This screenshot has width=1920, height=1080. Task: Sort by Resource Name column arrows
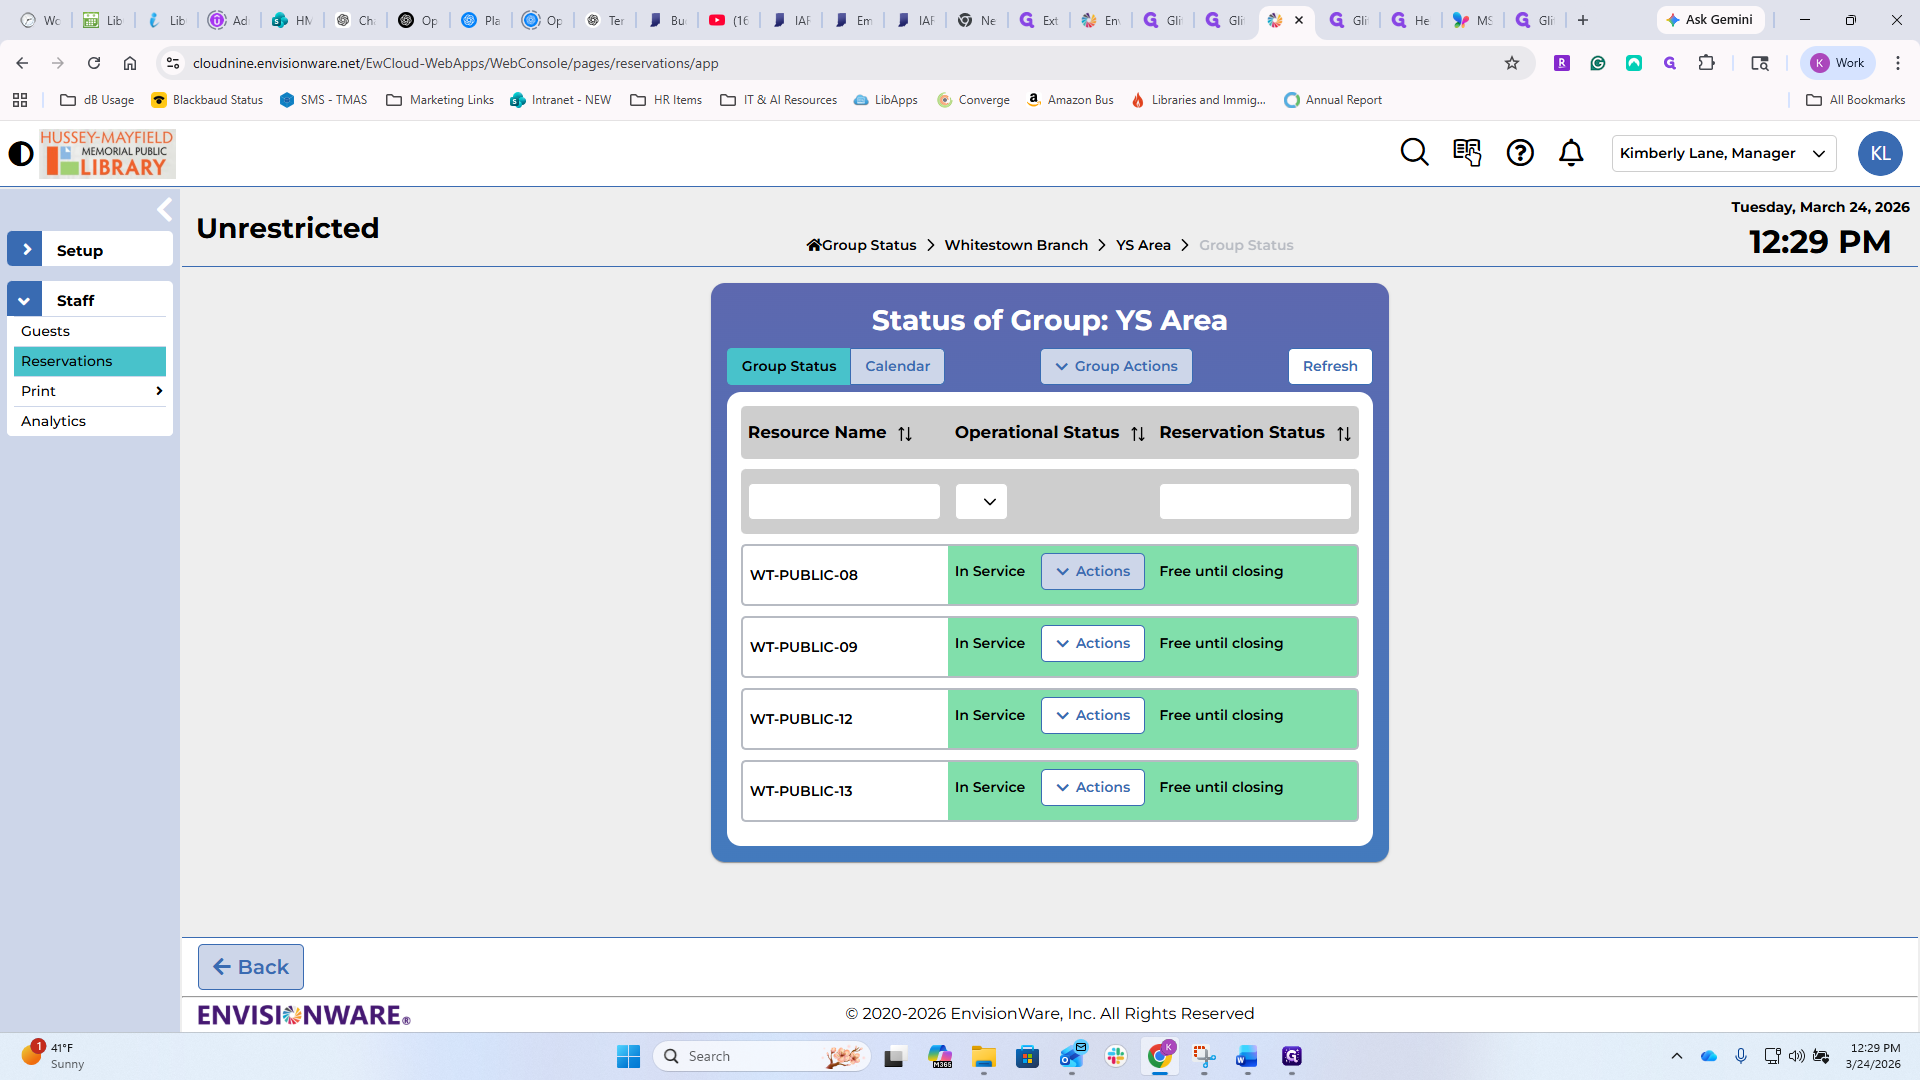pyautogui.click(x=905, y=434)
